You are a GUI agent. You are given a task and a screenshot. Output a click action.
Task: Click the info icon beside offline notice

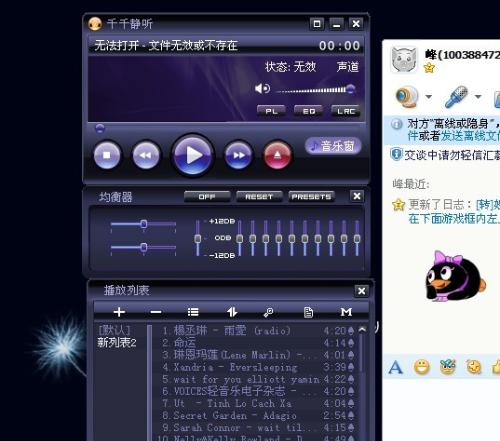pyautogui.click(x=397, y=124)
